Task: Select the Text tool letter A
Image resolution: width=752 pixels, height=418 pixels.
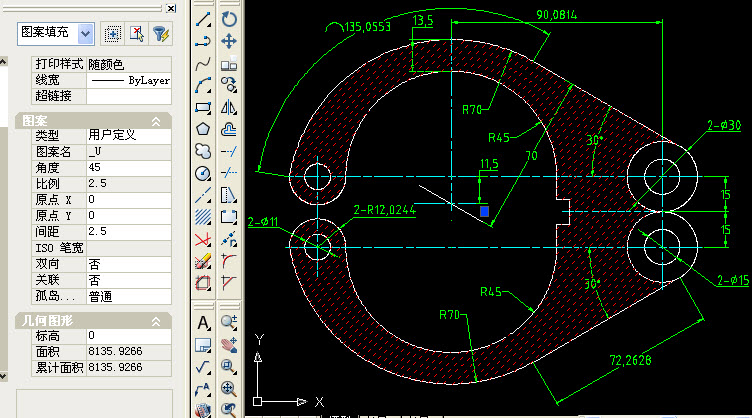Action: coord(203,323)
